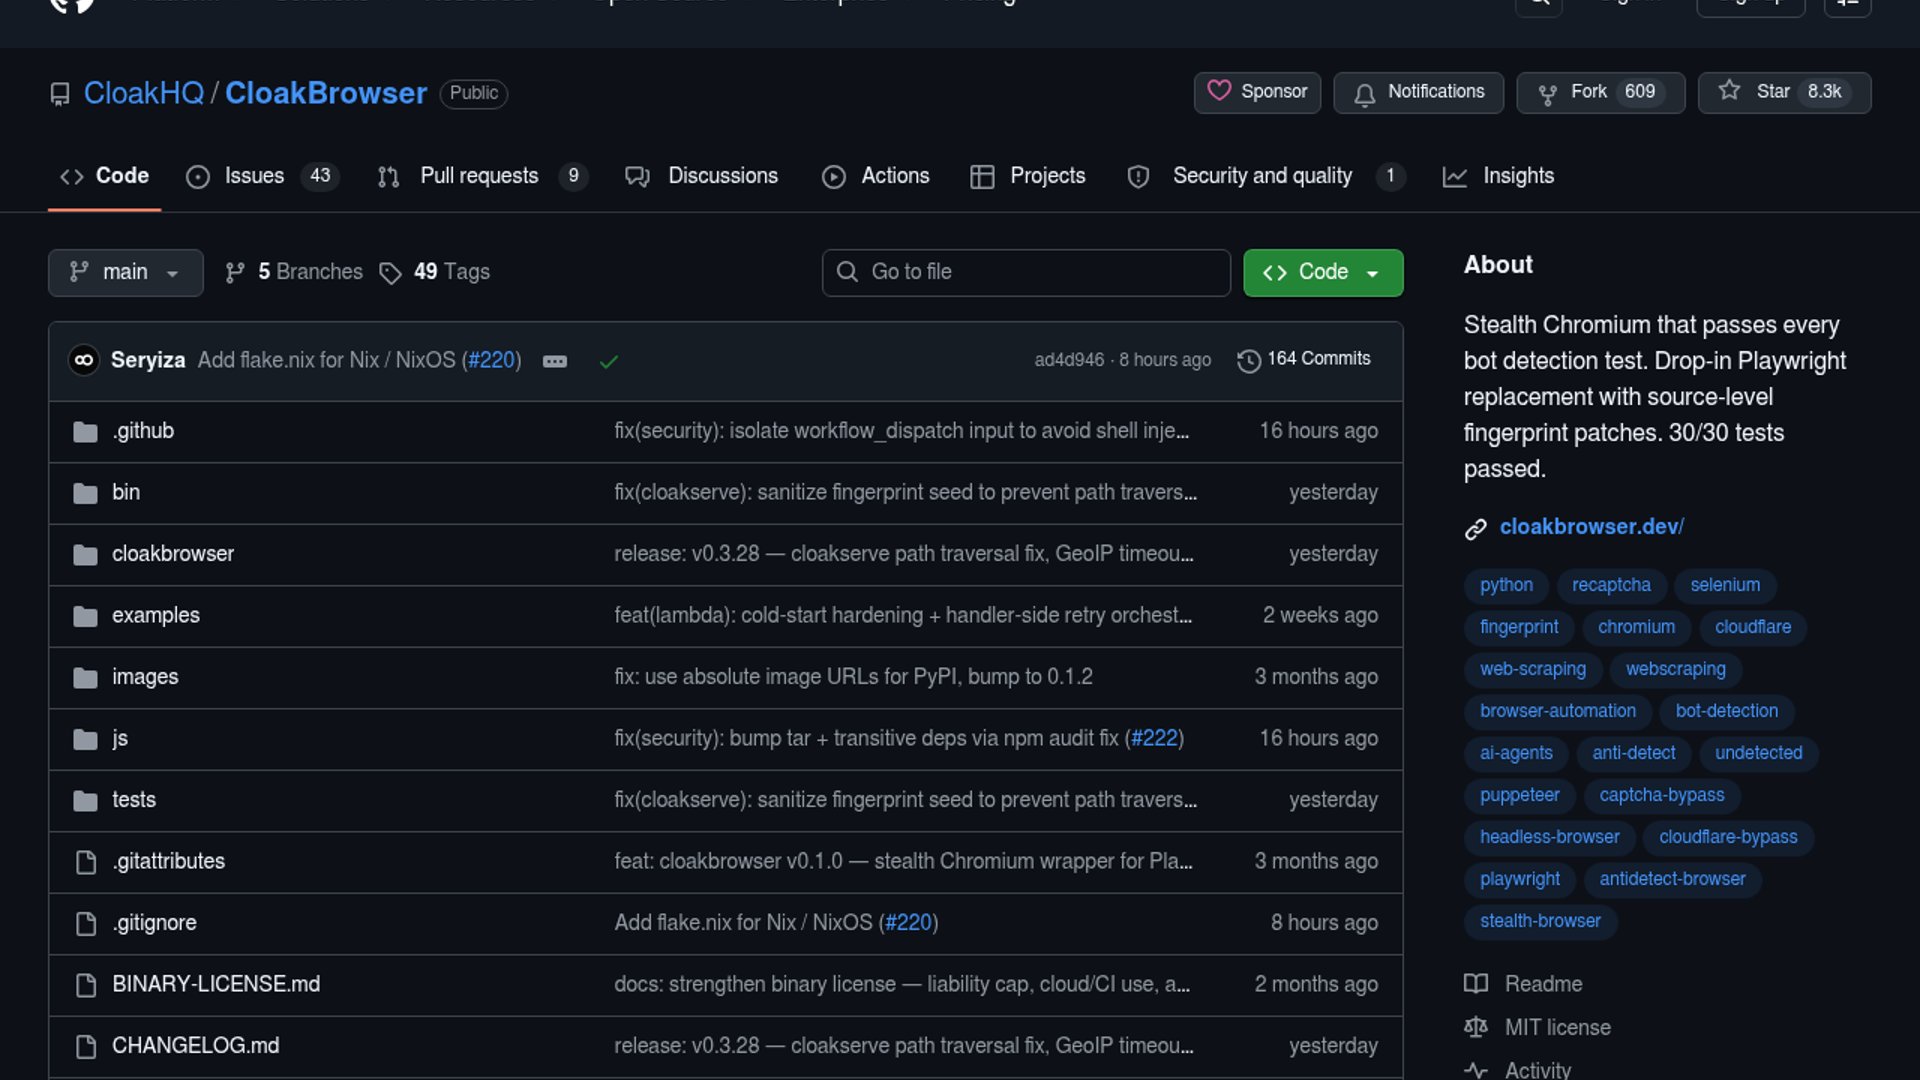The height and width of the screenshot is (1080, 1920).
Task: Click the CHANGELOG.md file icon
Action: [x=86, y=1046]
